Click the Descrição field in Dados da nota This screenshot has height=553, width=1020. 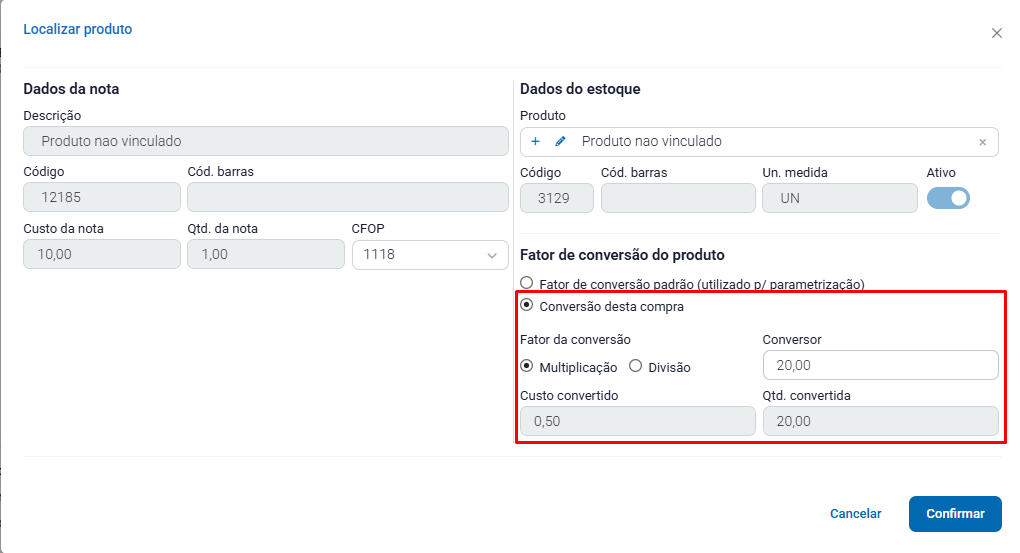tap(266, 141)
